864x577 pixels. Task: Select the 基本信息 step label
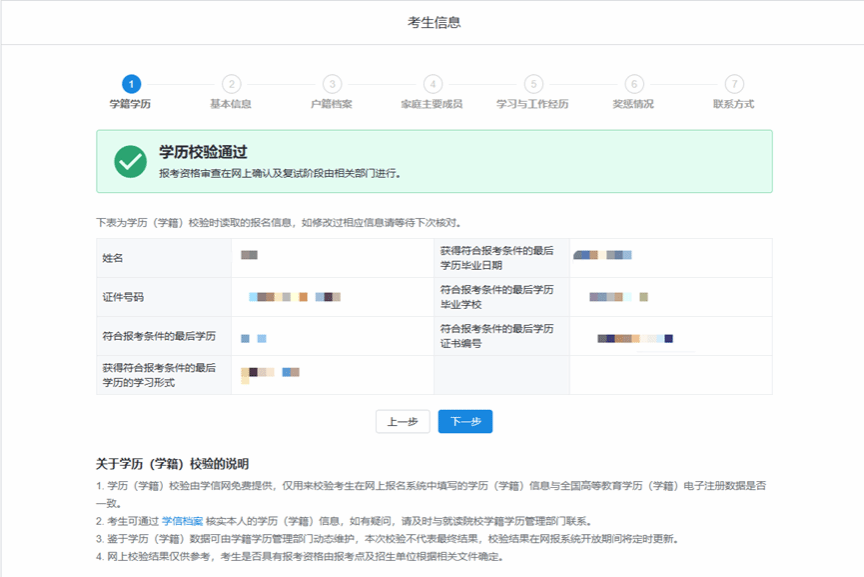click(x=231, y=104)
